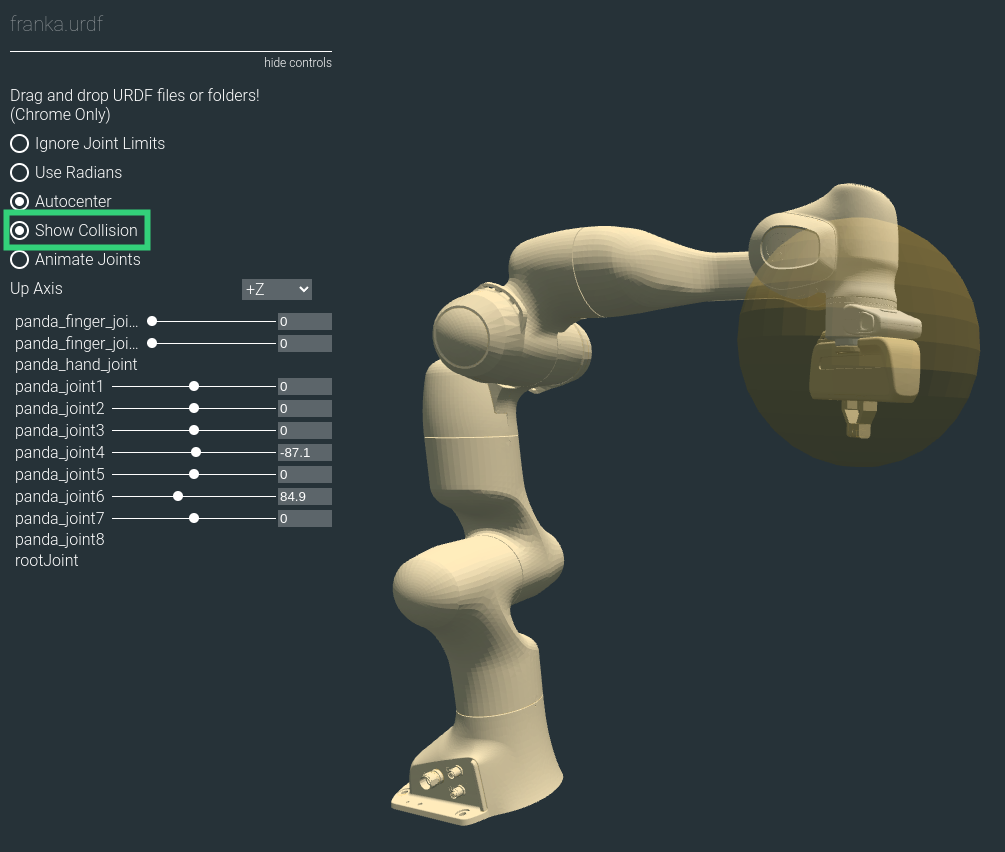The height and width of the screenshot is (852, 1005).
Task: Disable the Show Collision option
Action: (20, 231)
